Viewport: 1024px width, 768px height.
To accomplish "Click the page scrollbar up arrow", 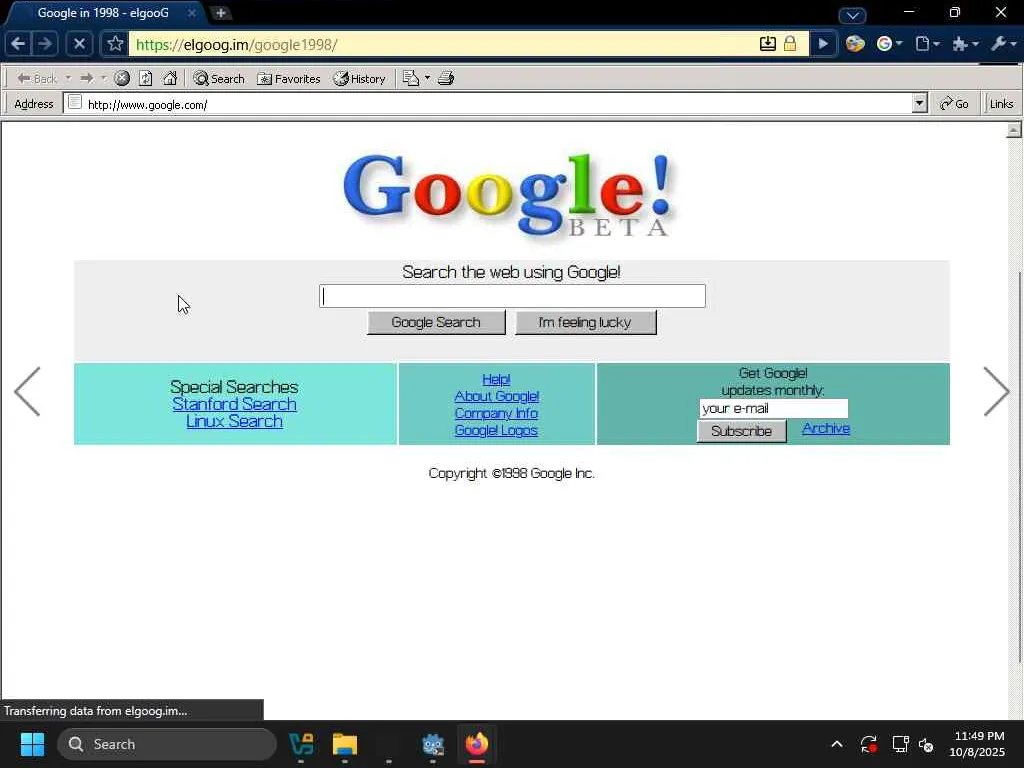I will (1014, 130).
